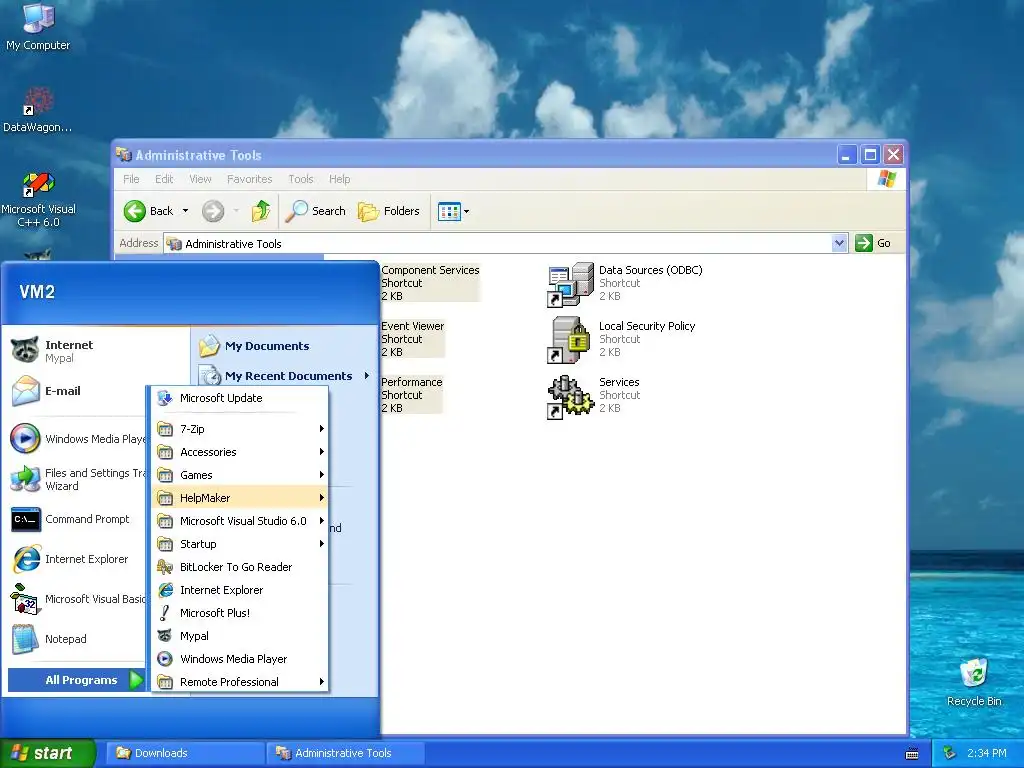This screenshot has height=768, width=1024.
Task: Toggle the Folders pane button
Action: (x=389, y=211)
